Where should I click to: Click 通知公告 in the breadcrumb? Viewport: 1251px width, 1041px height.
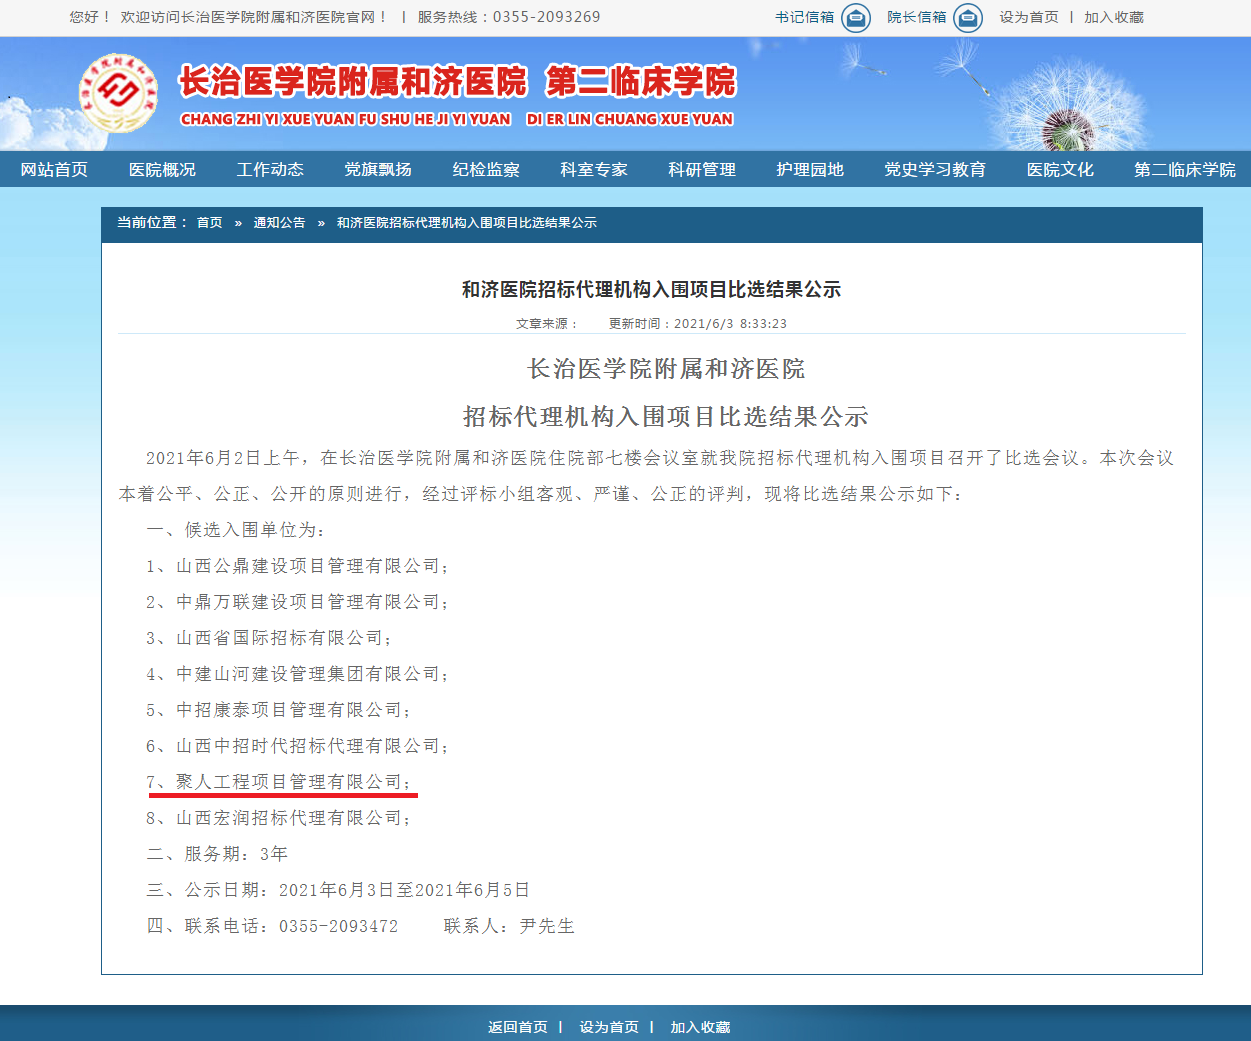coord(279,223)
